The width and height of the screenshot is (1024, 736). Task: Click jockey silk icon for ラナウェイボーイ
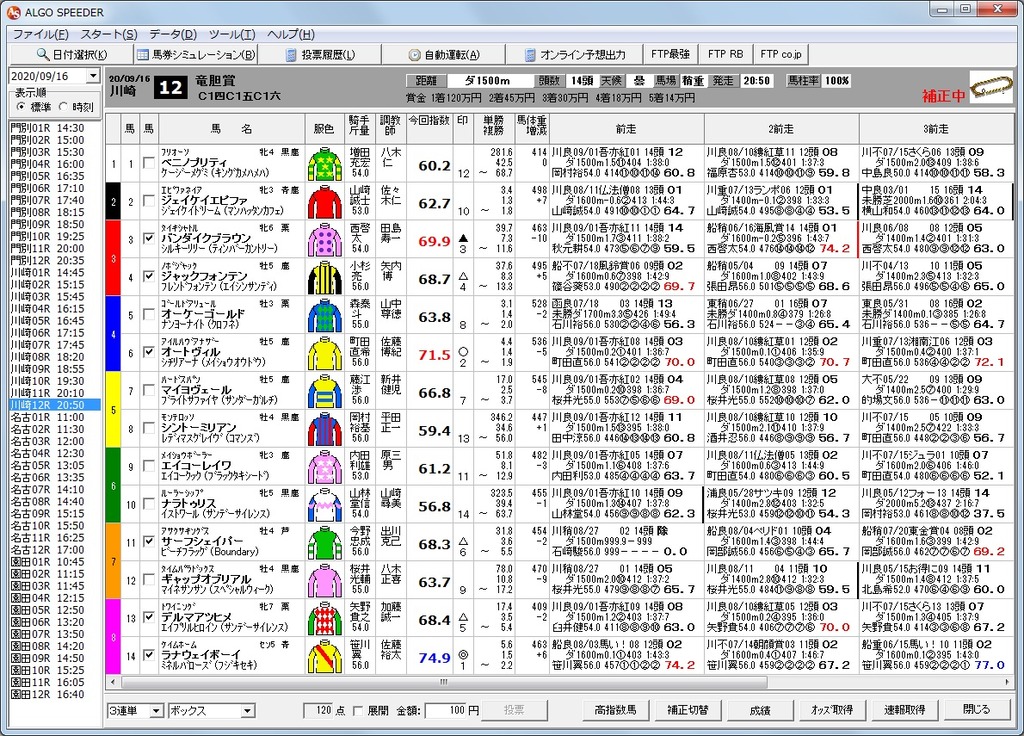(x=325, y=656)
